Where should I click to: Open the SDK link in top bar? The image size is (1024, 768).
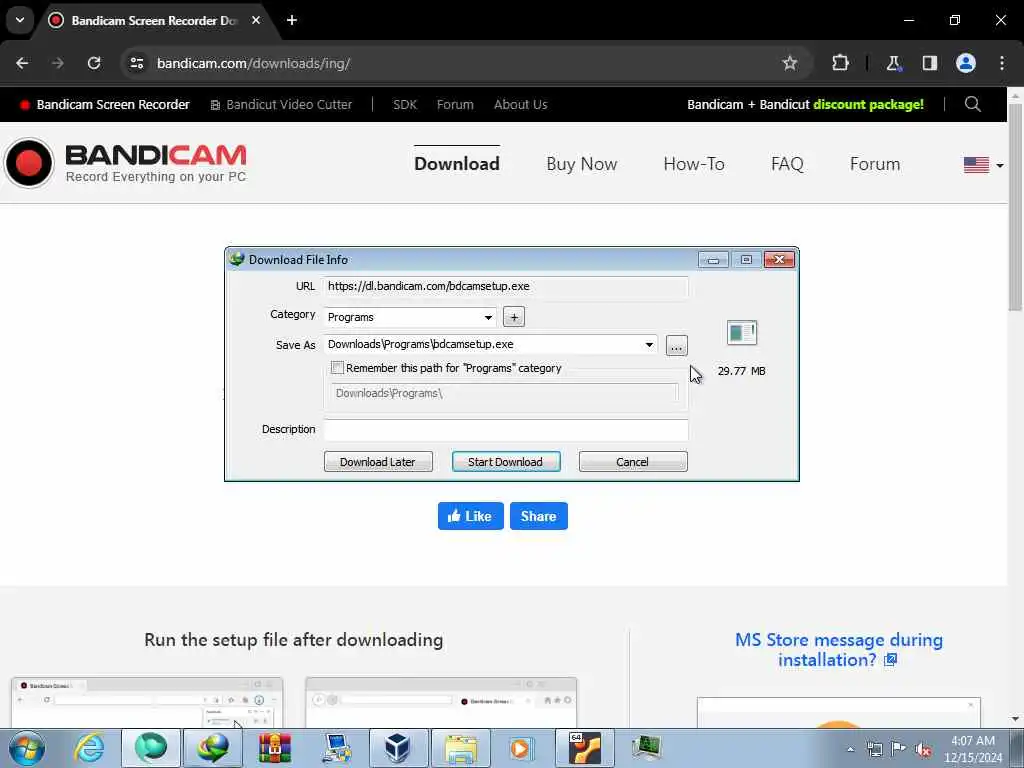405,104
